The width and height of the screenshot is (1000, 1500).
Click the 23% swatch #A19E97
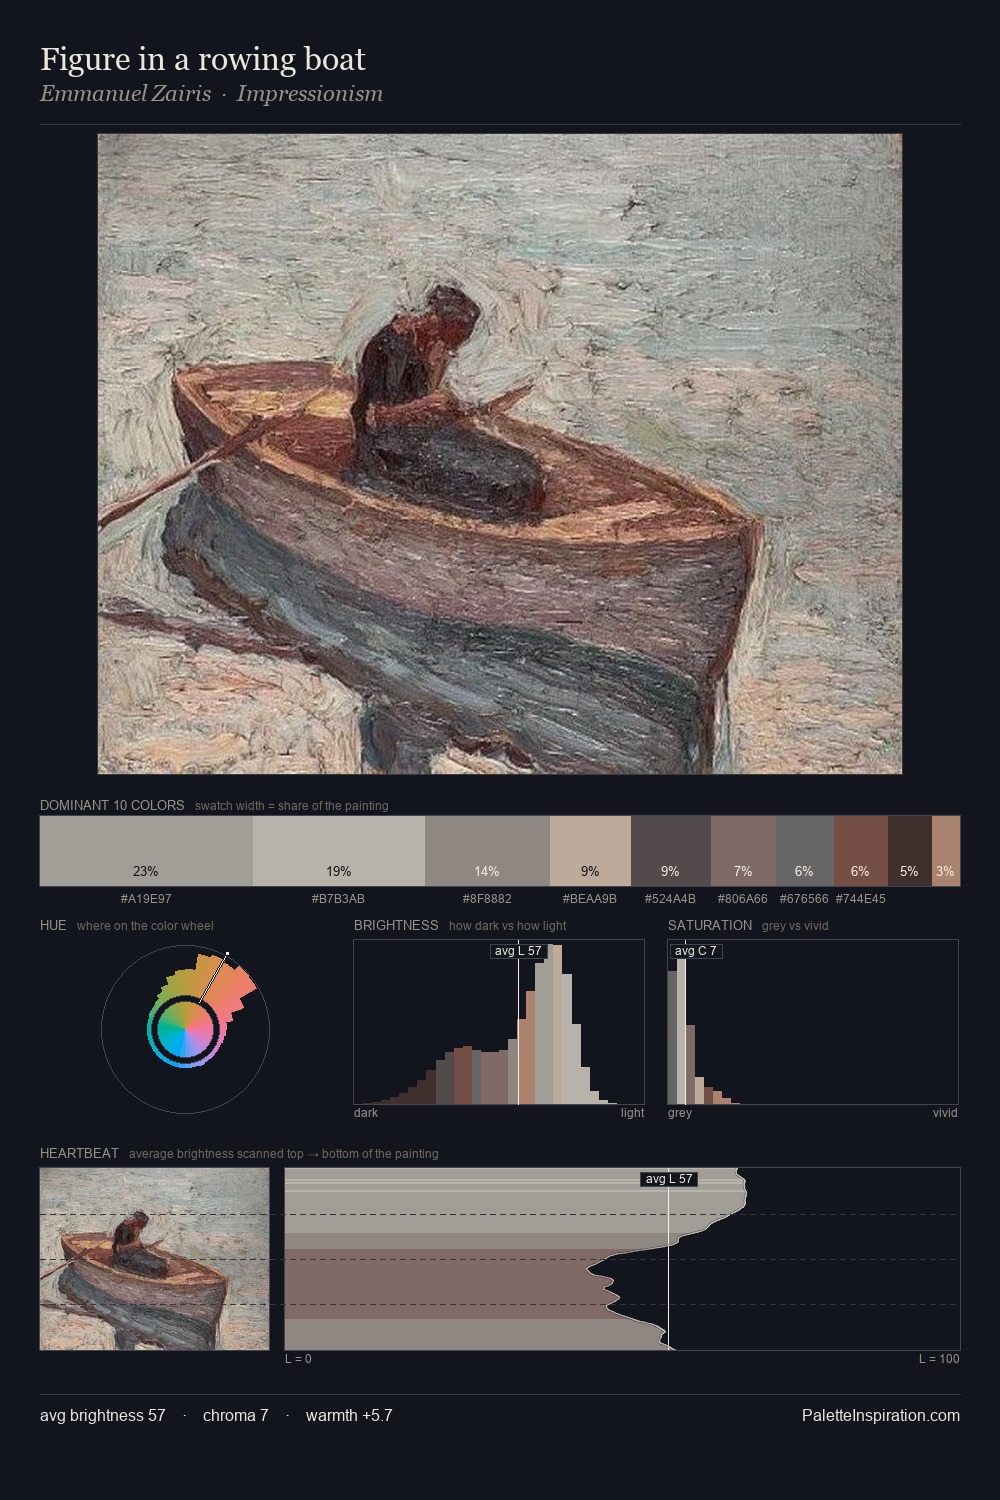[x=146, y=851]
